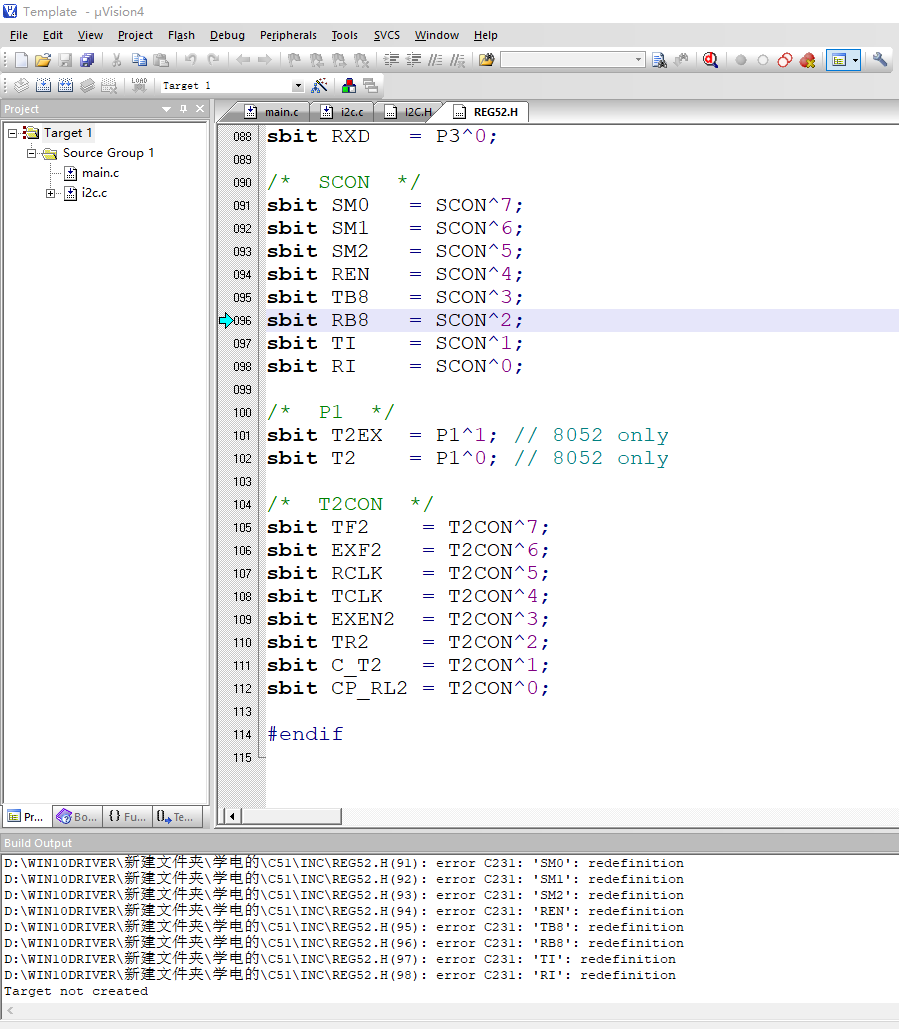Open Configuration via wrench icon
This screenshot has height=1029, width=899.
(x=880, y=60)
